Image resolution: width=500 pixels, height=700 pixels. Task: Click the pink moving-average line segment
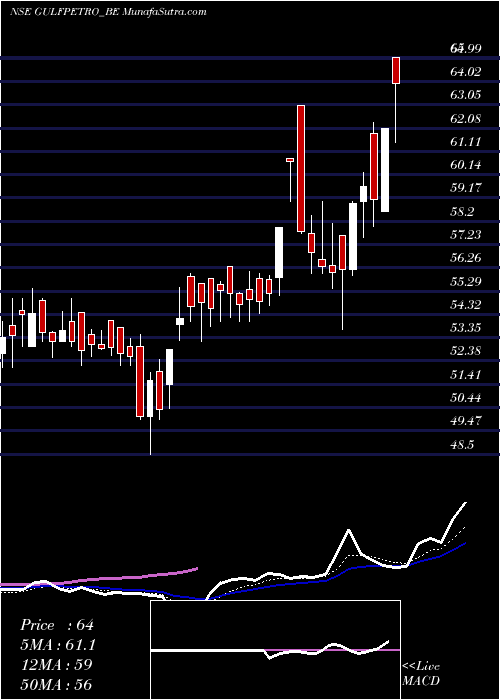pyautogui.click(x=99, y=578)
